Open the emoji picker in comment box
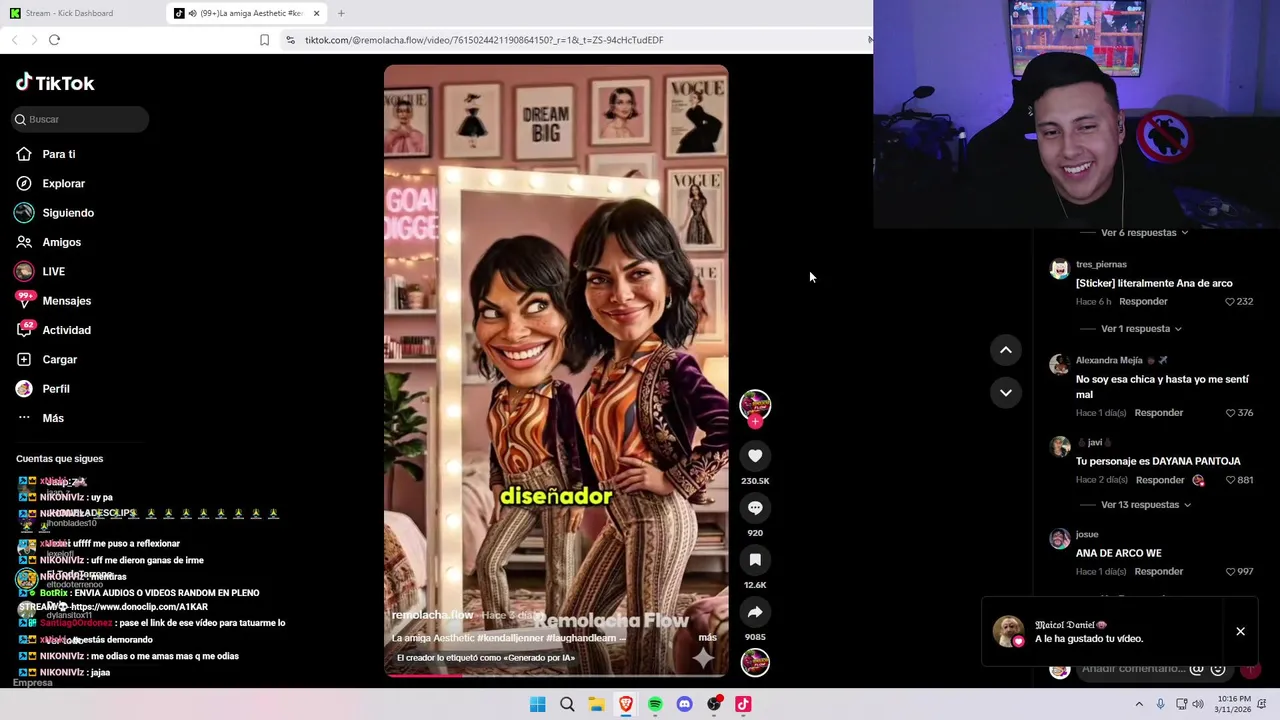This screenshot has height=720, width=1280. click(1218, 669)
